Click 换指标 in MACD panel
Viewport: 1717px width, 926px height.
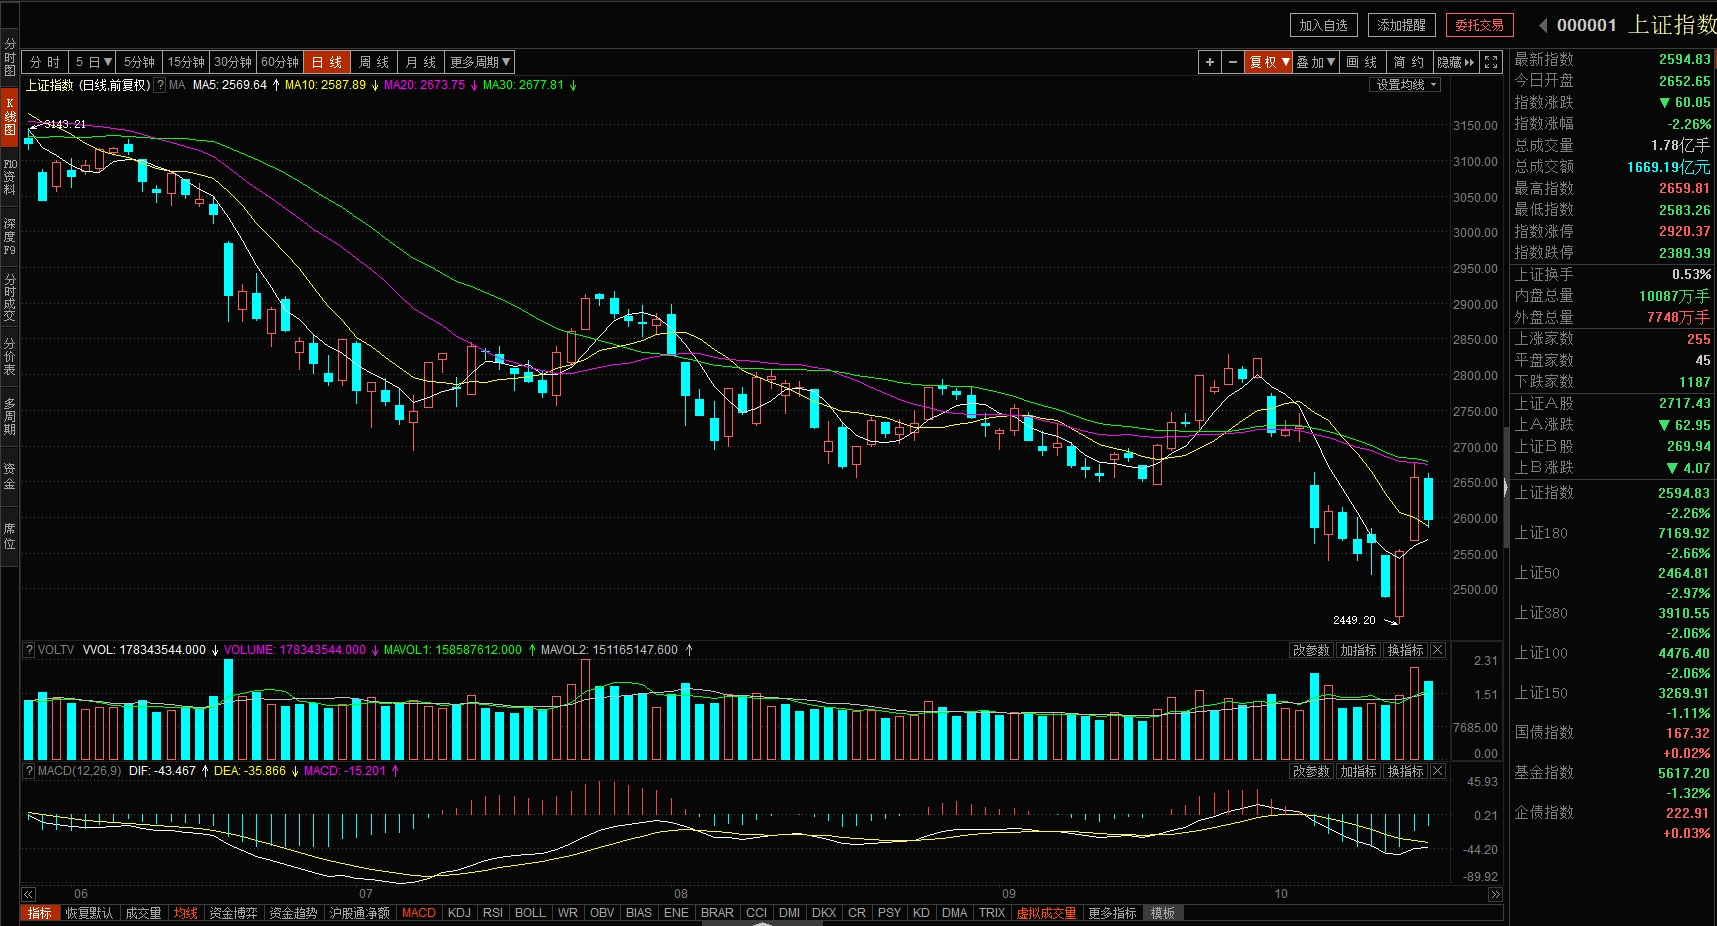(1405, 771)
